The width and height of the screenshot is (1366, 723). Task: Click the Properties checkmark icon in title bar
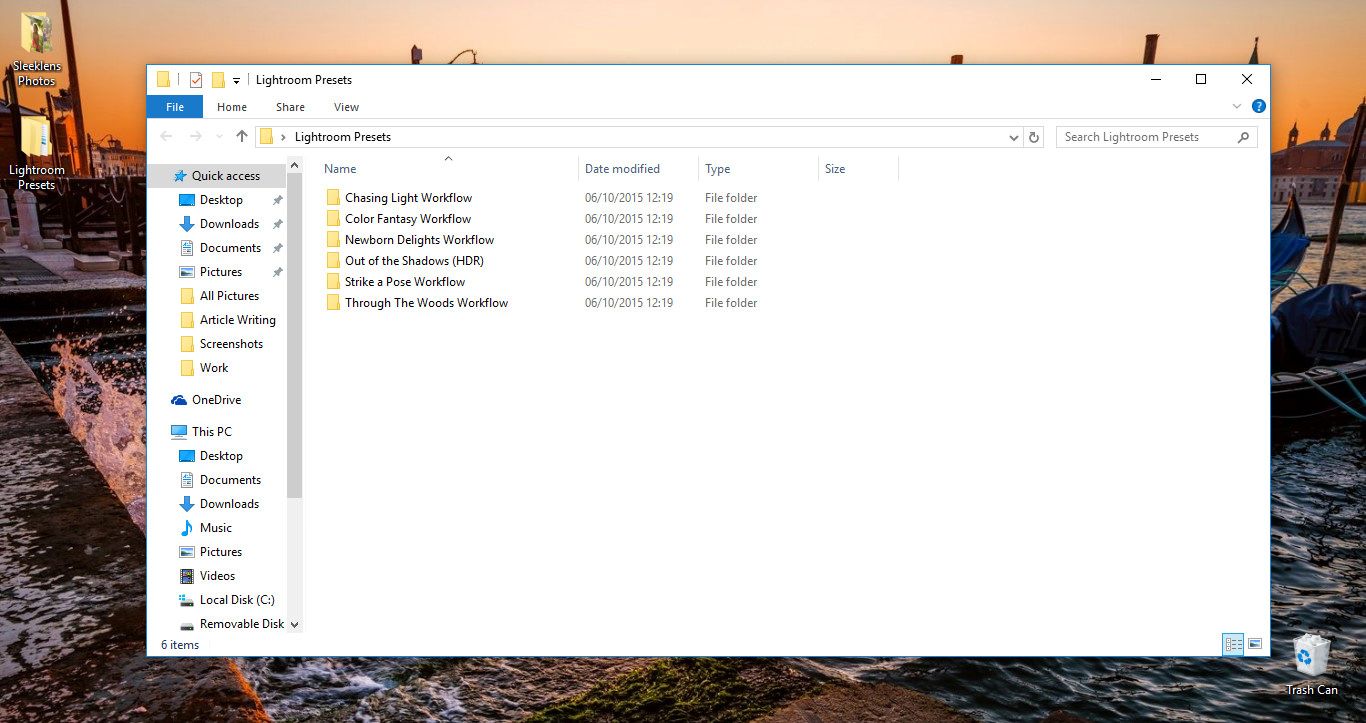[195, 80]
